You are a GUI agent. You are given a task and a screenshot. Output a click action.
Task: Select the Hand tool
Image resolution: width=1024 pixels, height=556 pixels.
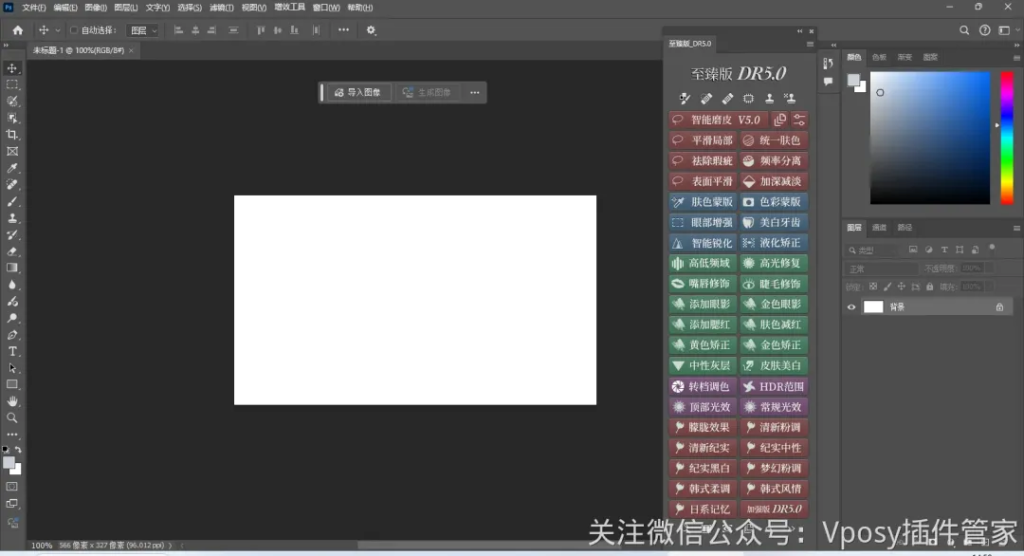click(12, 401)
